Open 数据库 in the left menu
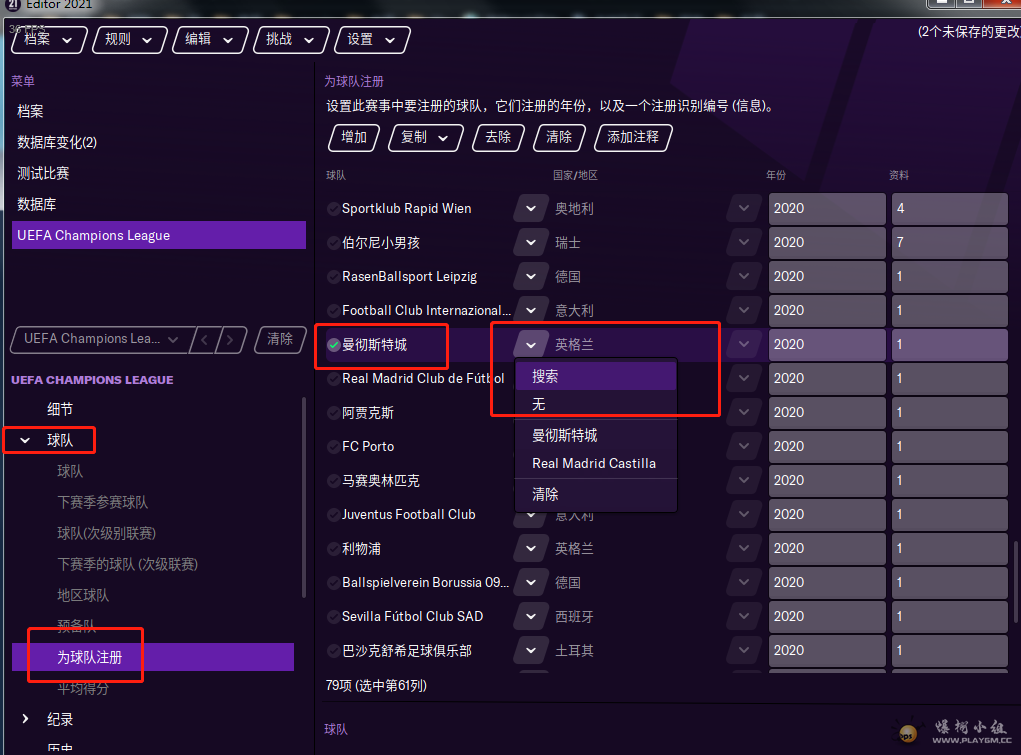The width and height of the screenshot is (1021, 755). click(x=36, y=205)
